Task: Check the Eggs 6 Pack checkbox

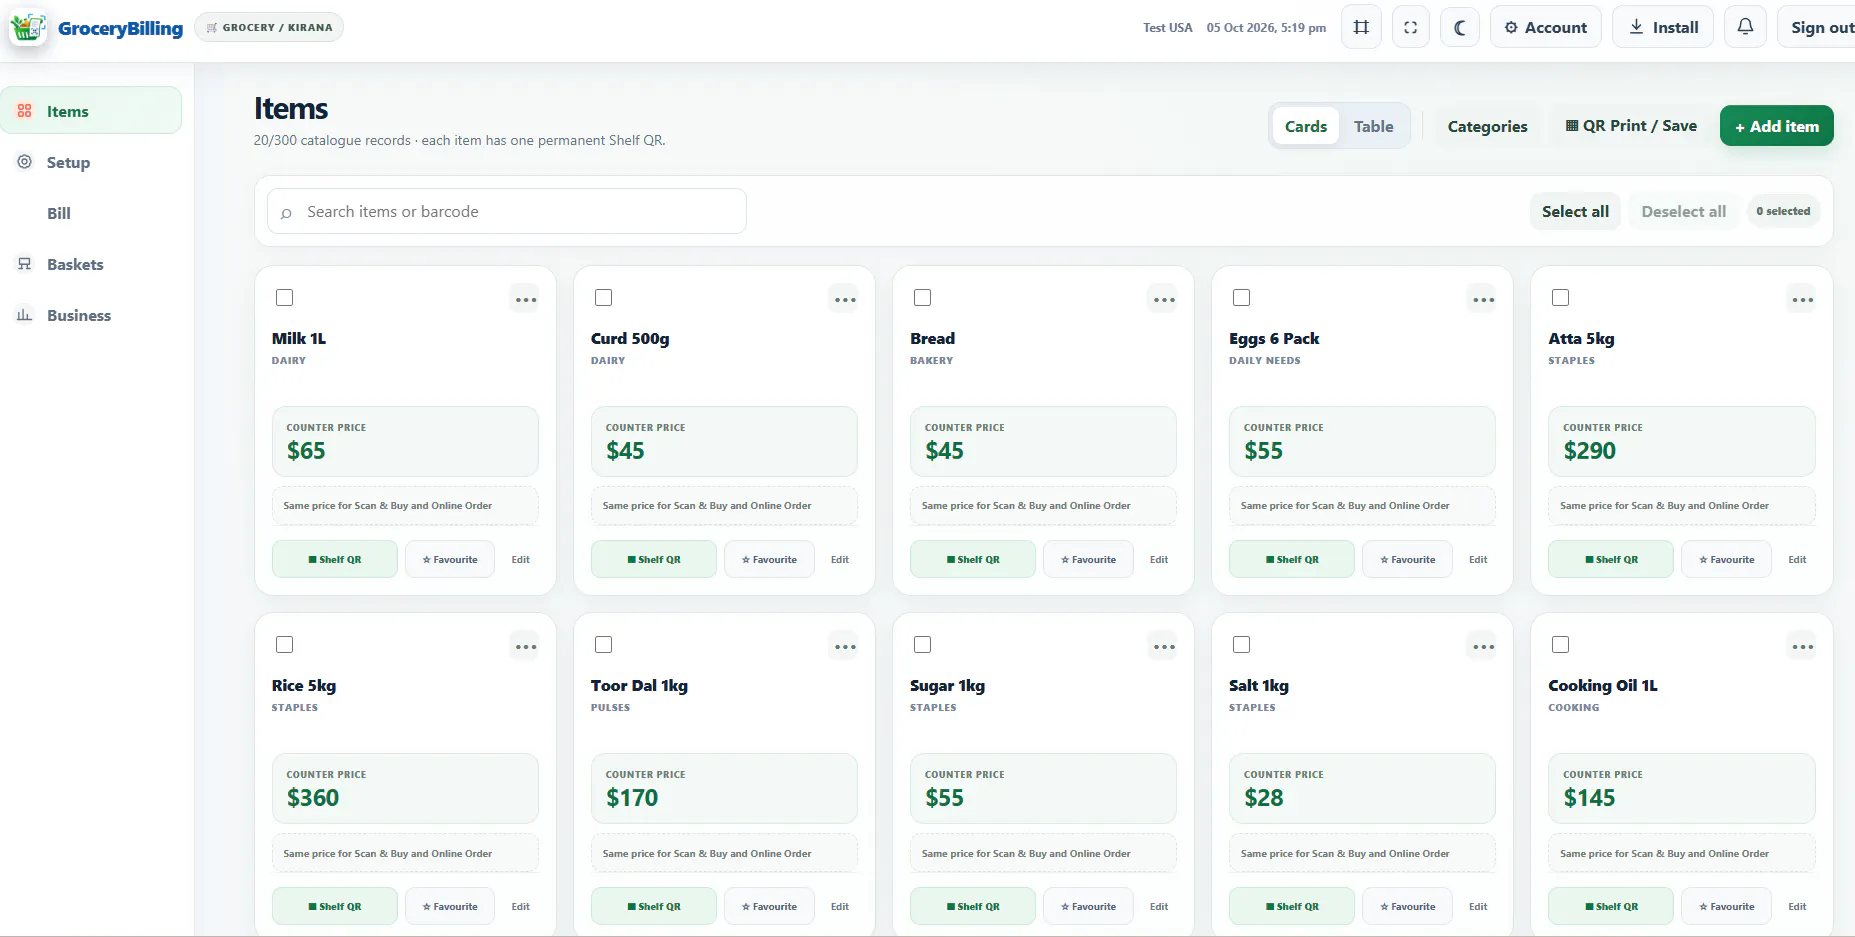Action: 1242,297
